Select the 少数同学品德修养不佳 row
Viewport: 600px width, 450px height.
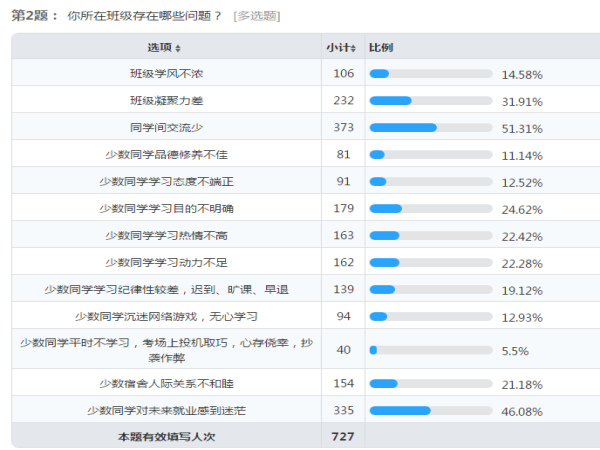[306, 155]
